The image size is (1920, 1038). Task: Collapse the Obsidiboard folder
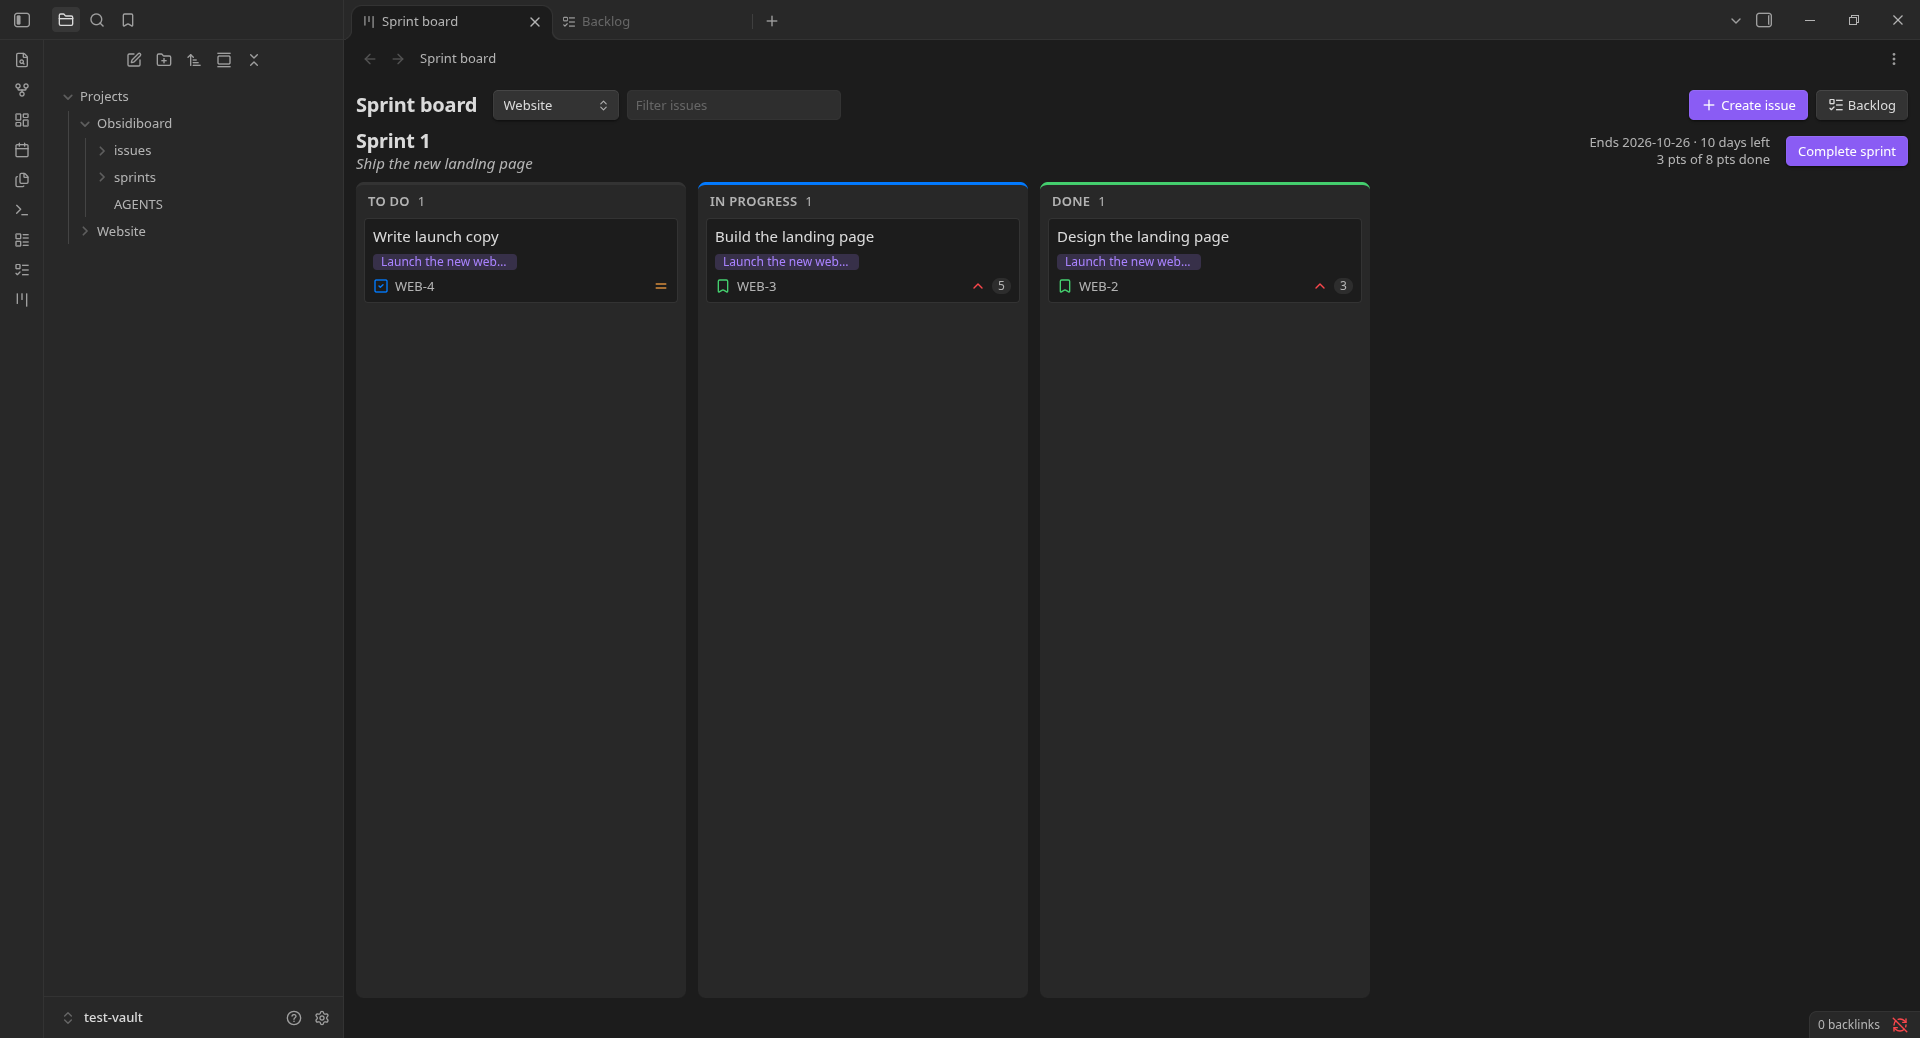pyautogui.click(x=85, y=124)
